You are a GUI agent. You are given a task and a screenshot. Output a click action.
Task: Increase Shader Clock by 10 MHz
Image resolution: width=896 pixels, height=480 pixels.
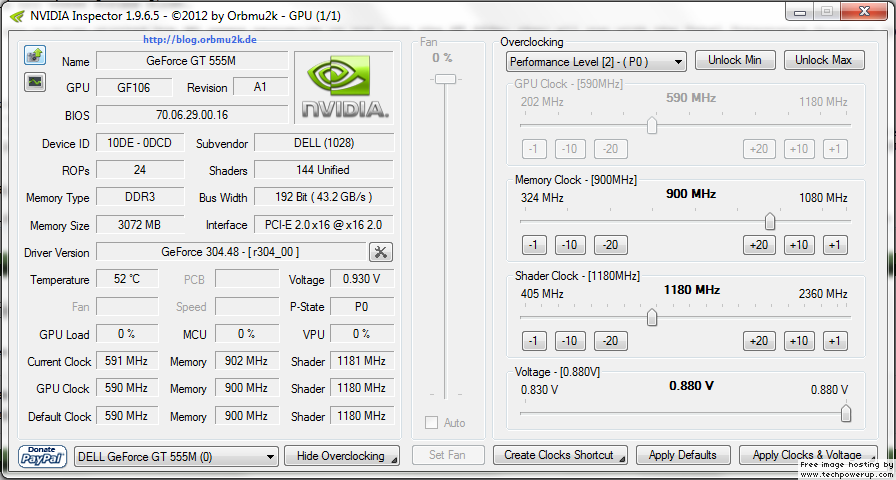coord(798,341)
